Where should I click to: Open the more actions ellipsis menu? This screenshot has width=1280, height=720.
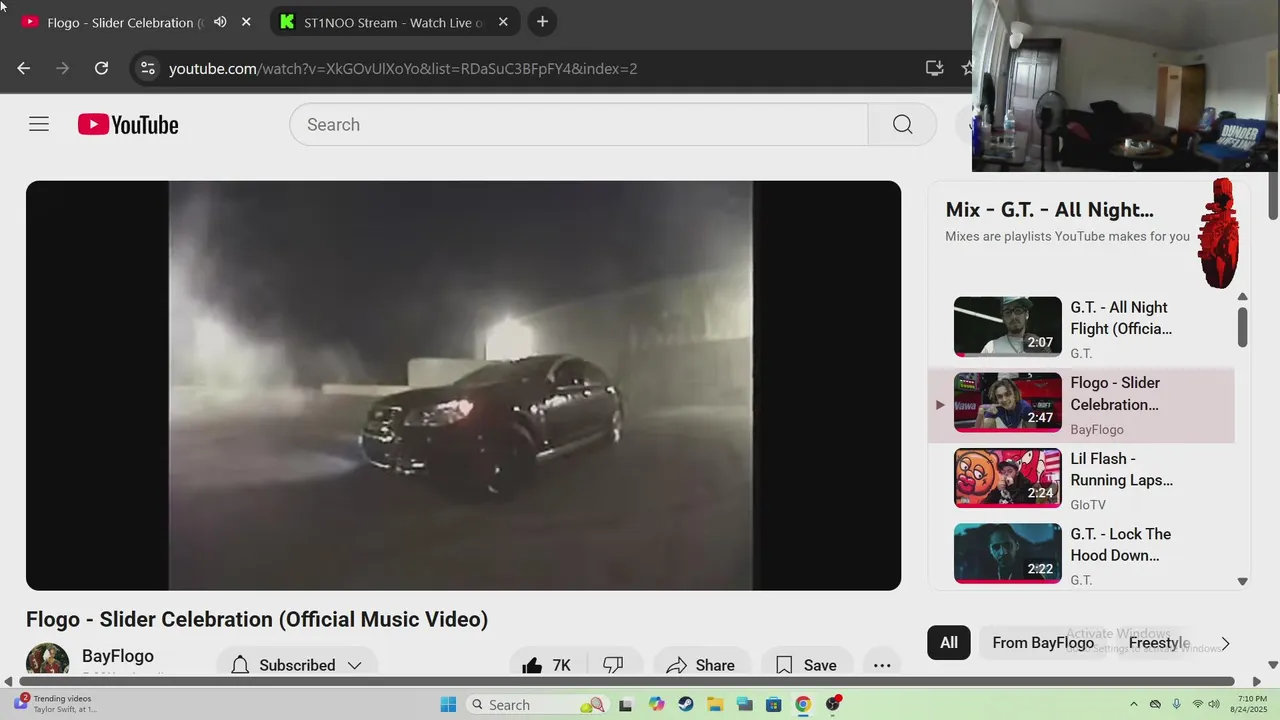click(882, 665)
